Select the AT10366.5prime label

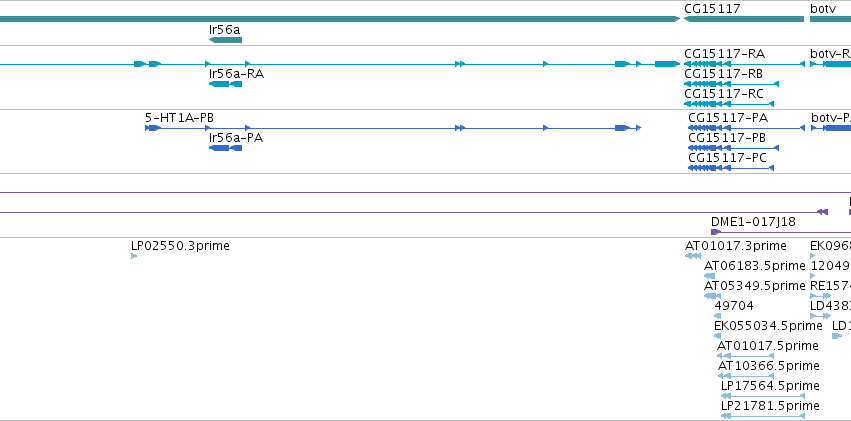point(769,366)
